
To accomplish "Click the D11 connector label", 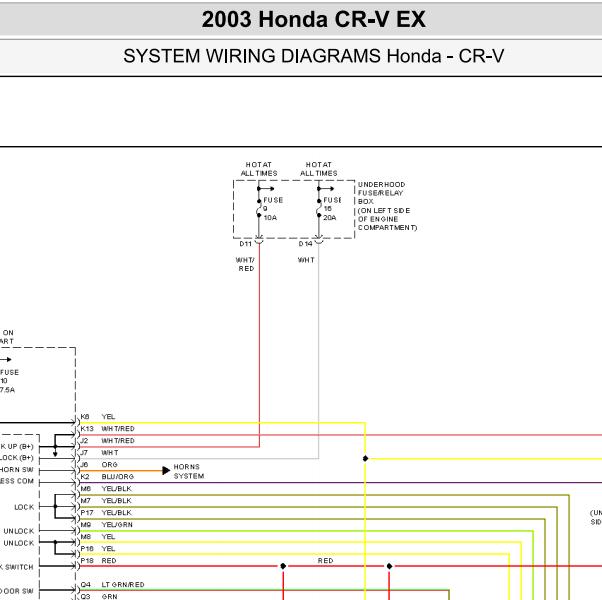I will pos(245,244).
